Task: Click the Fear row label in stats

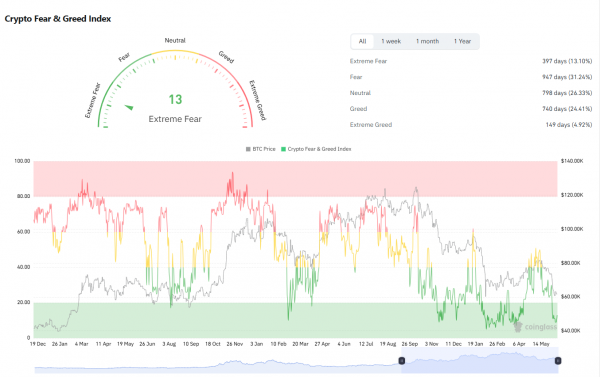Action: coord(356,77)
